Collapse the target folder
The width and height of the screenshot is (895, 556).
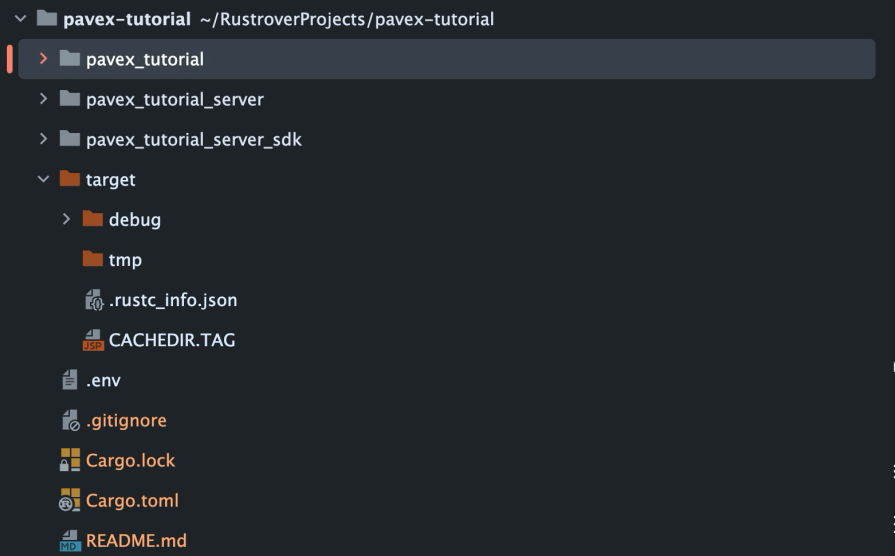(x=43, y=179)
